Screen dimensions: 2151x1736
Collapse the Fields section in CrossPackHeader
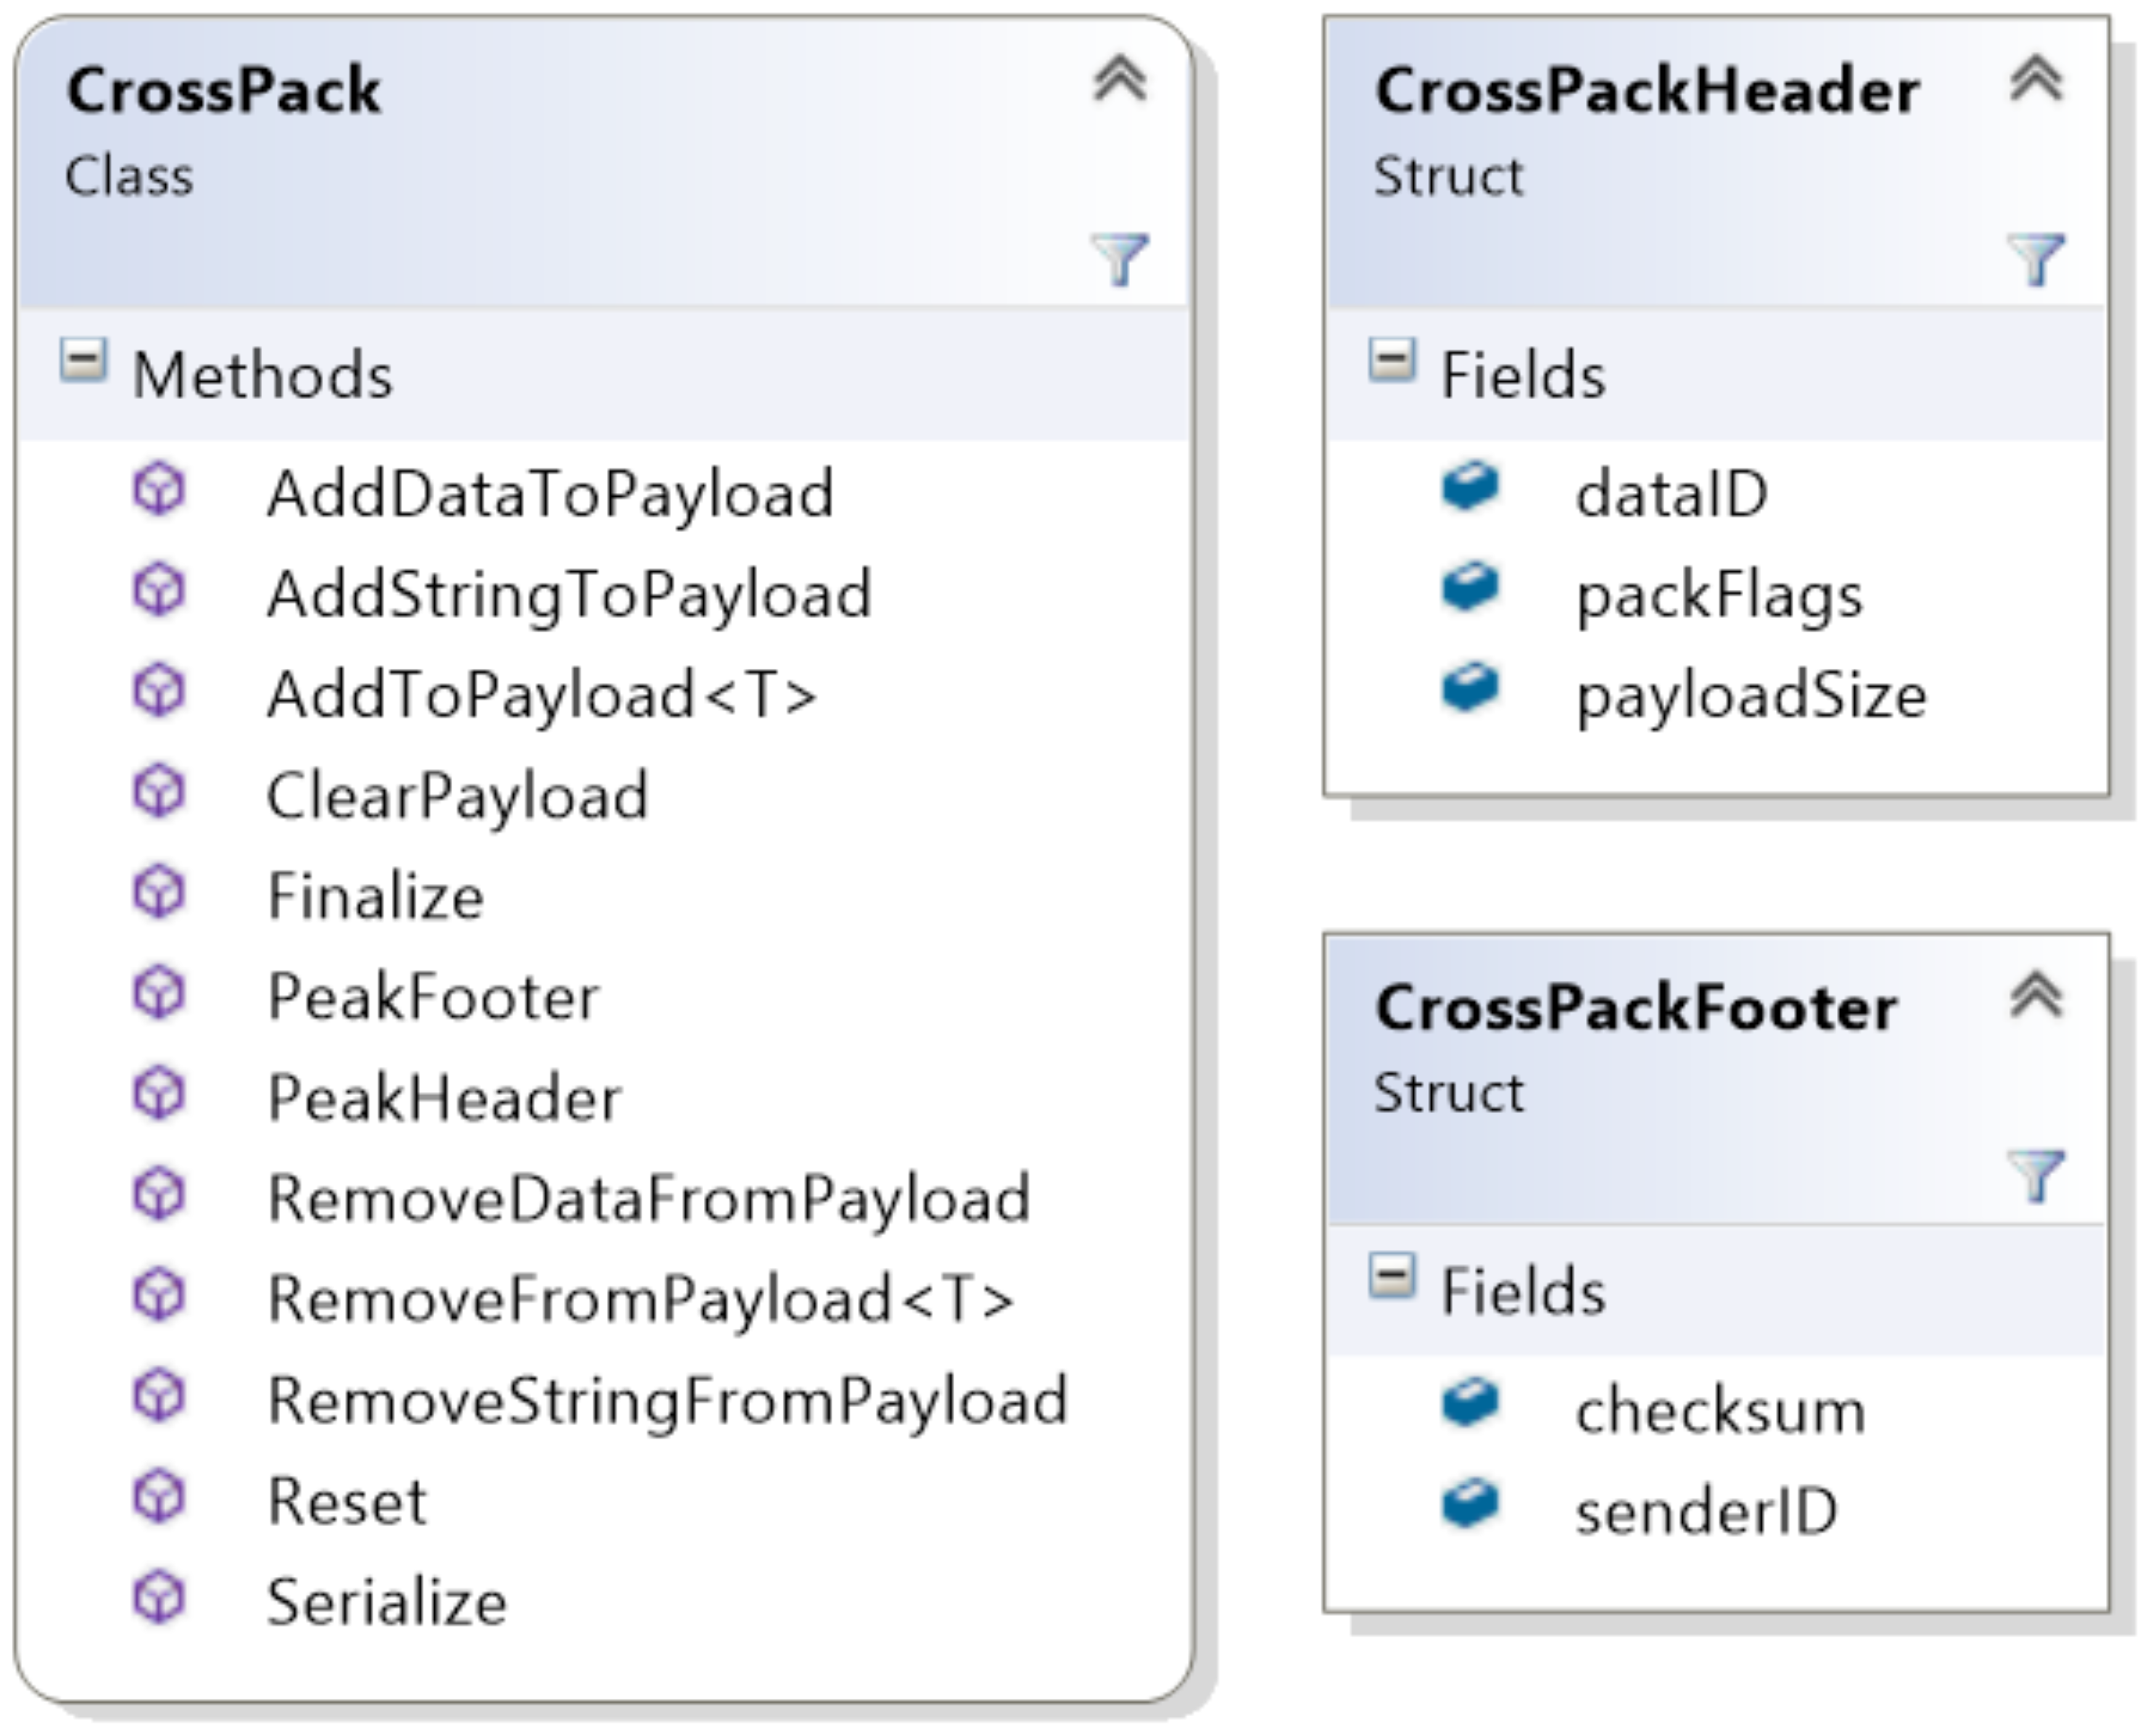1392,360
